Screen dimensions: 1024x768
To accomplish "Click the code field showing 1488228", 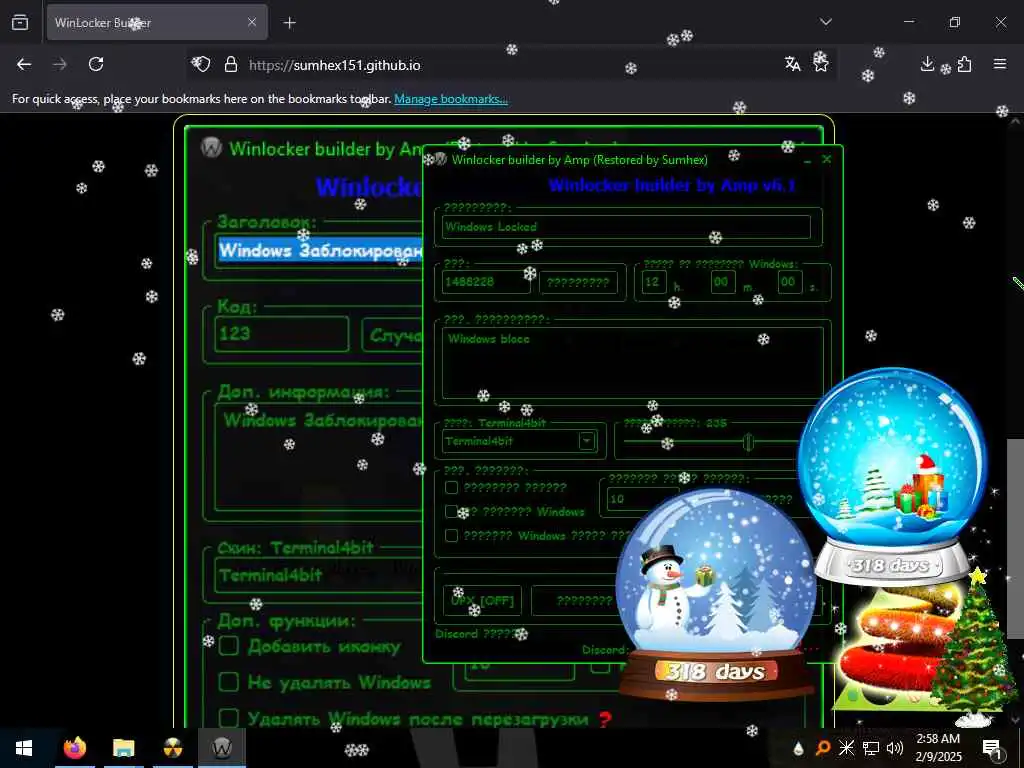I will click(486, 282).
